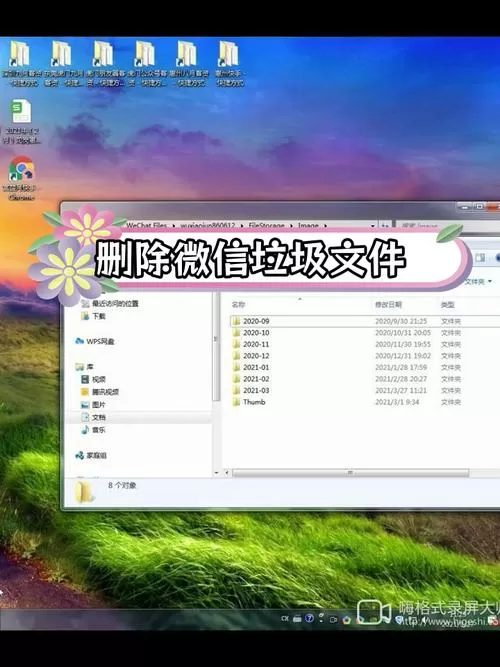500x667 pixels.
Task: Click Image in the address path
Action: point(308,225)
